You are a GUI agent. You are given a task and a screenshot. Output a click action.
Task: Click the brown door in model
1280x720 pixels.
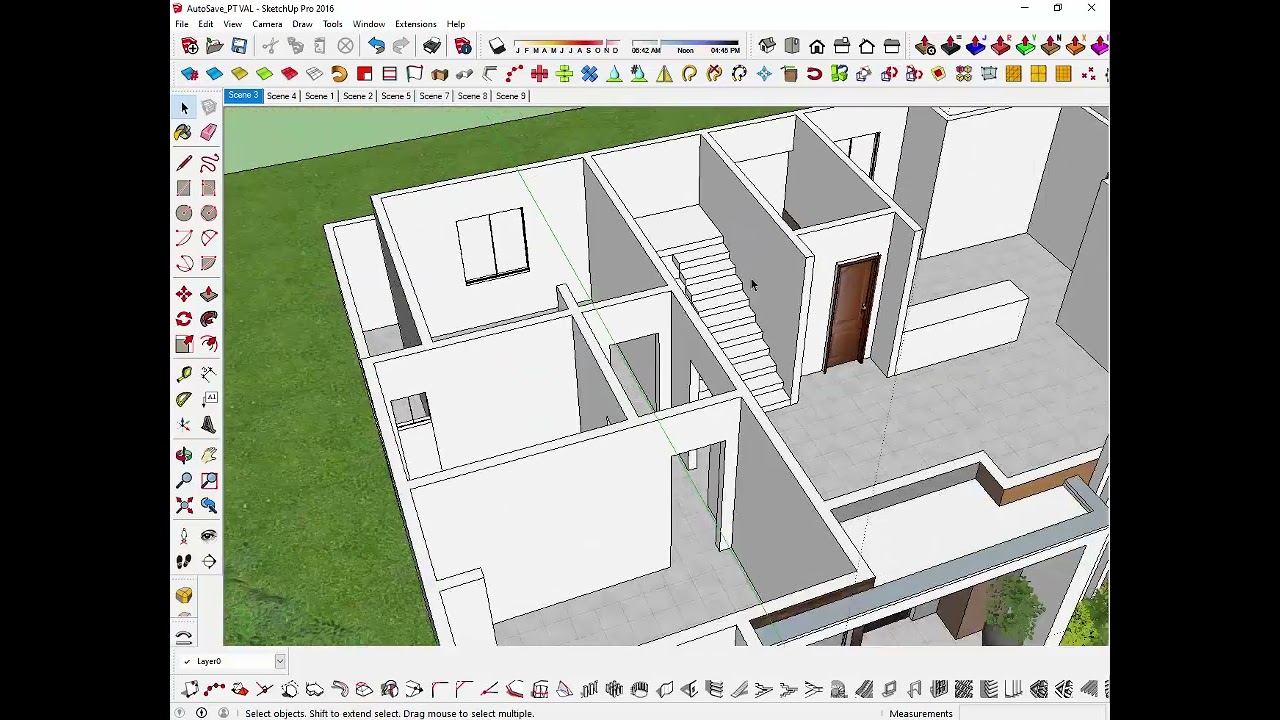852,312
